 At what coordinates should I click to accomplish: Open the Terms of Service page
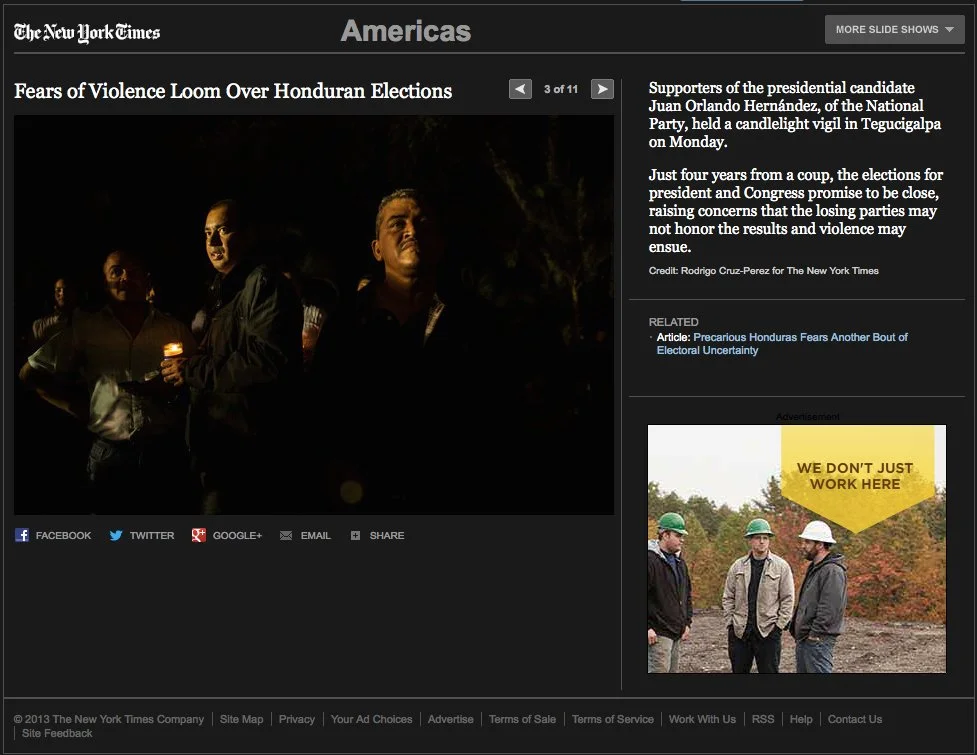612,719
